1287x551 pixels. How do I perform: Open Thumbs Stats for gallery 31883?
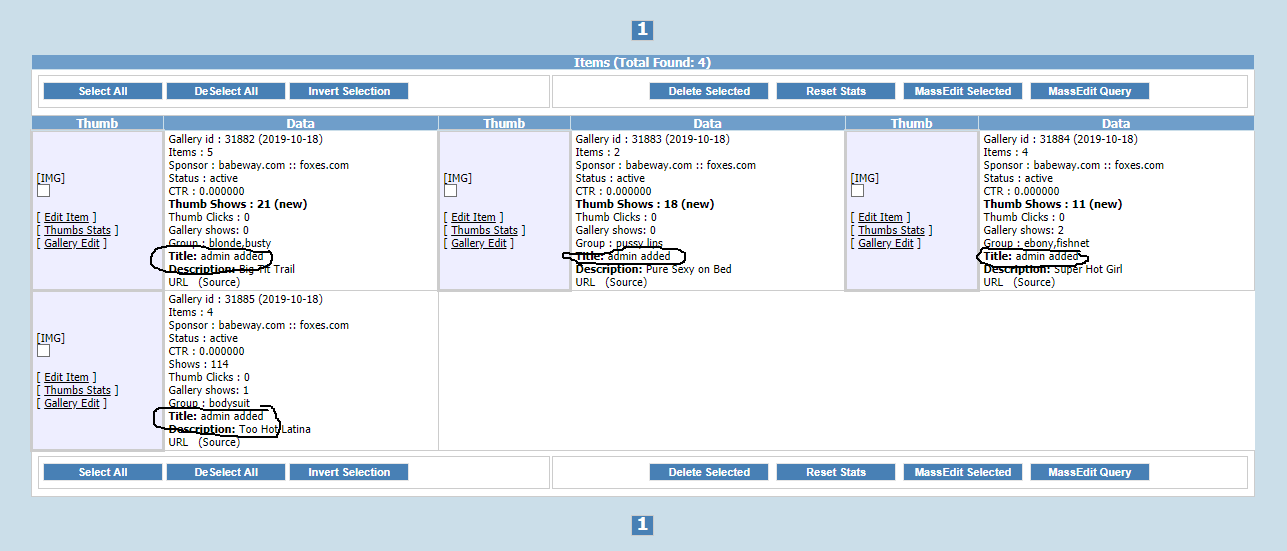point(485,230)
